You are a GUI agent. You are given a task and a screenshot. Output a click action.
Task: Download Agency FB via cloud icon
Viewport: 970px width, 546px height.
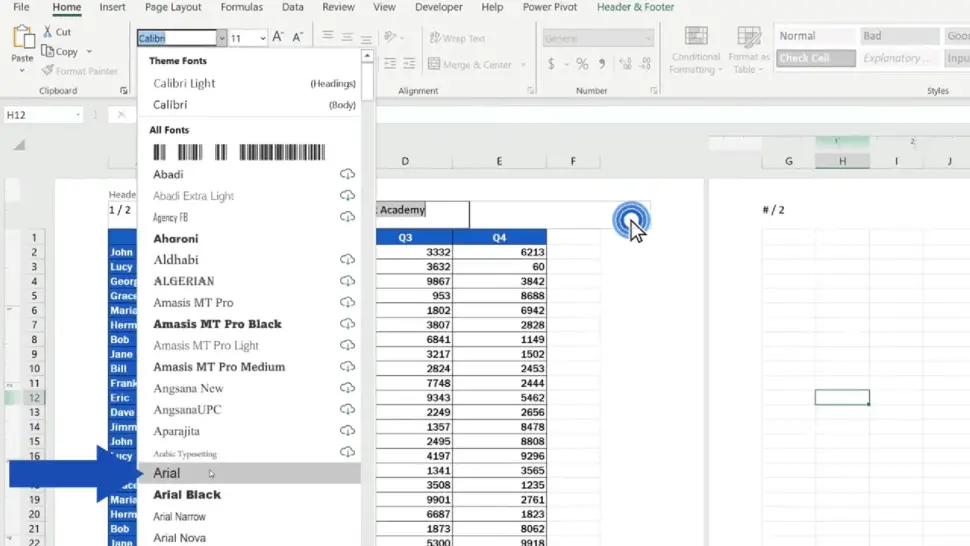[x=347, y=217]
